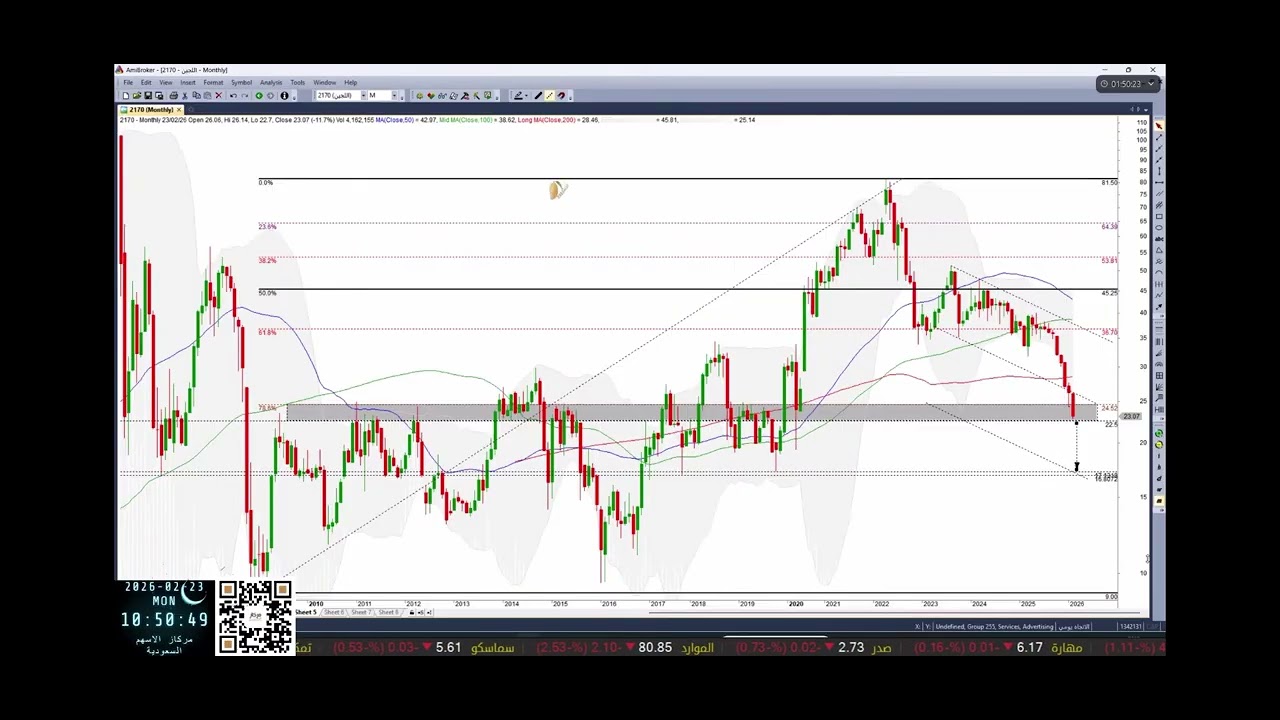Click the 2020 year label on time axis

tap(795, 604)
